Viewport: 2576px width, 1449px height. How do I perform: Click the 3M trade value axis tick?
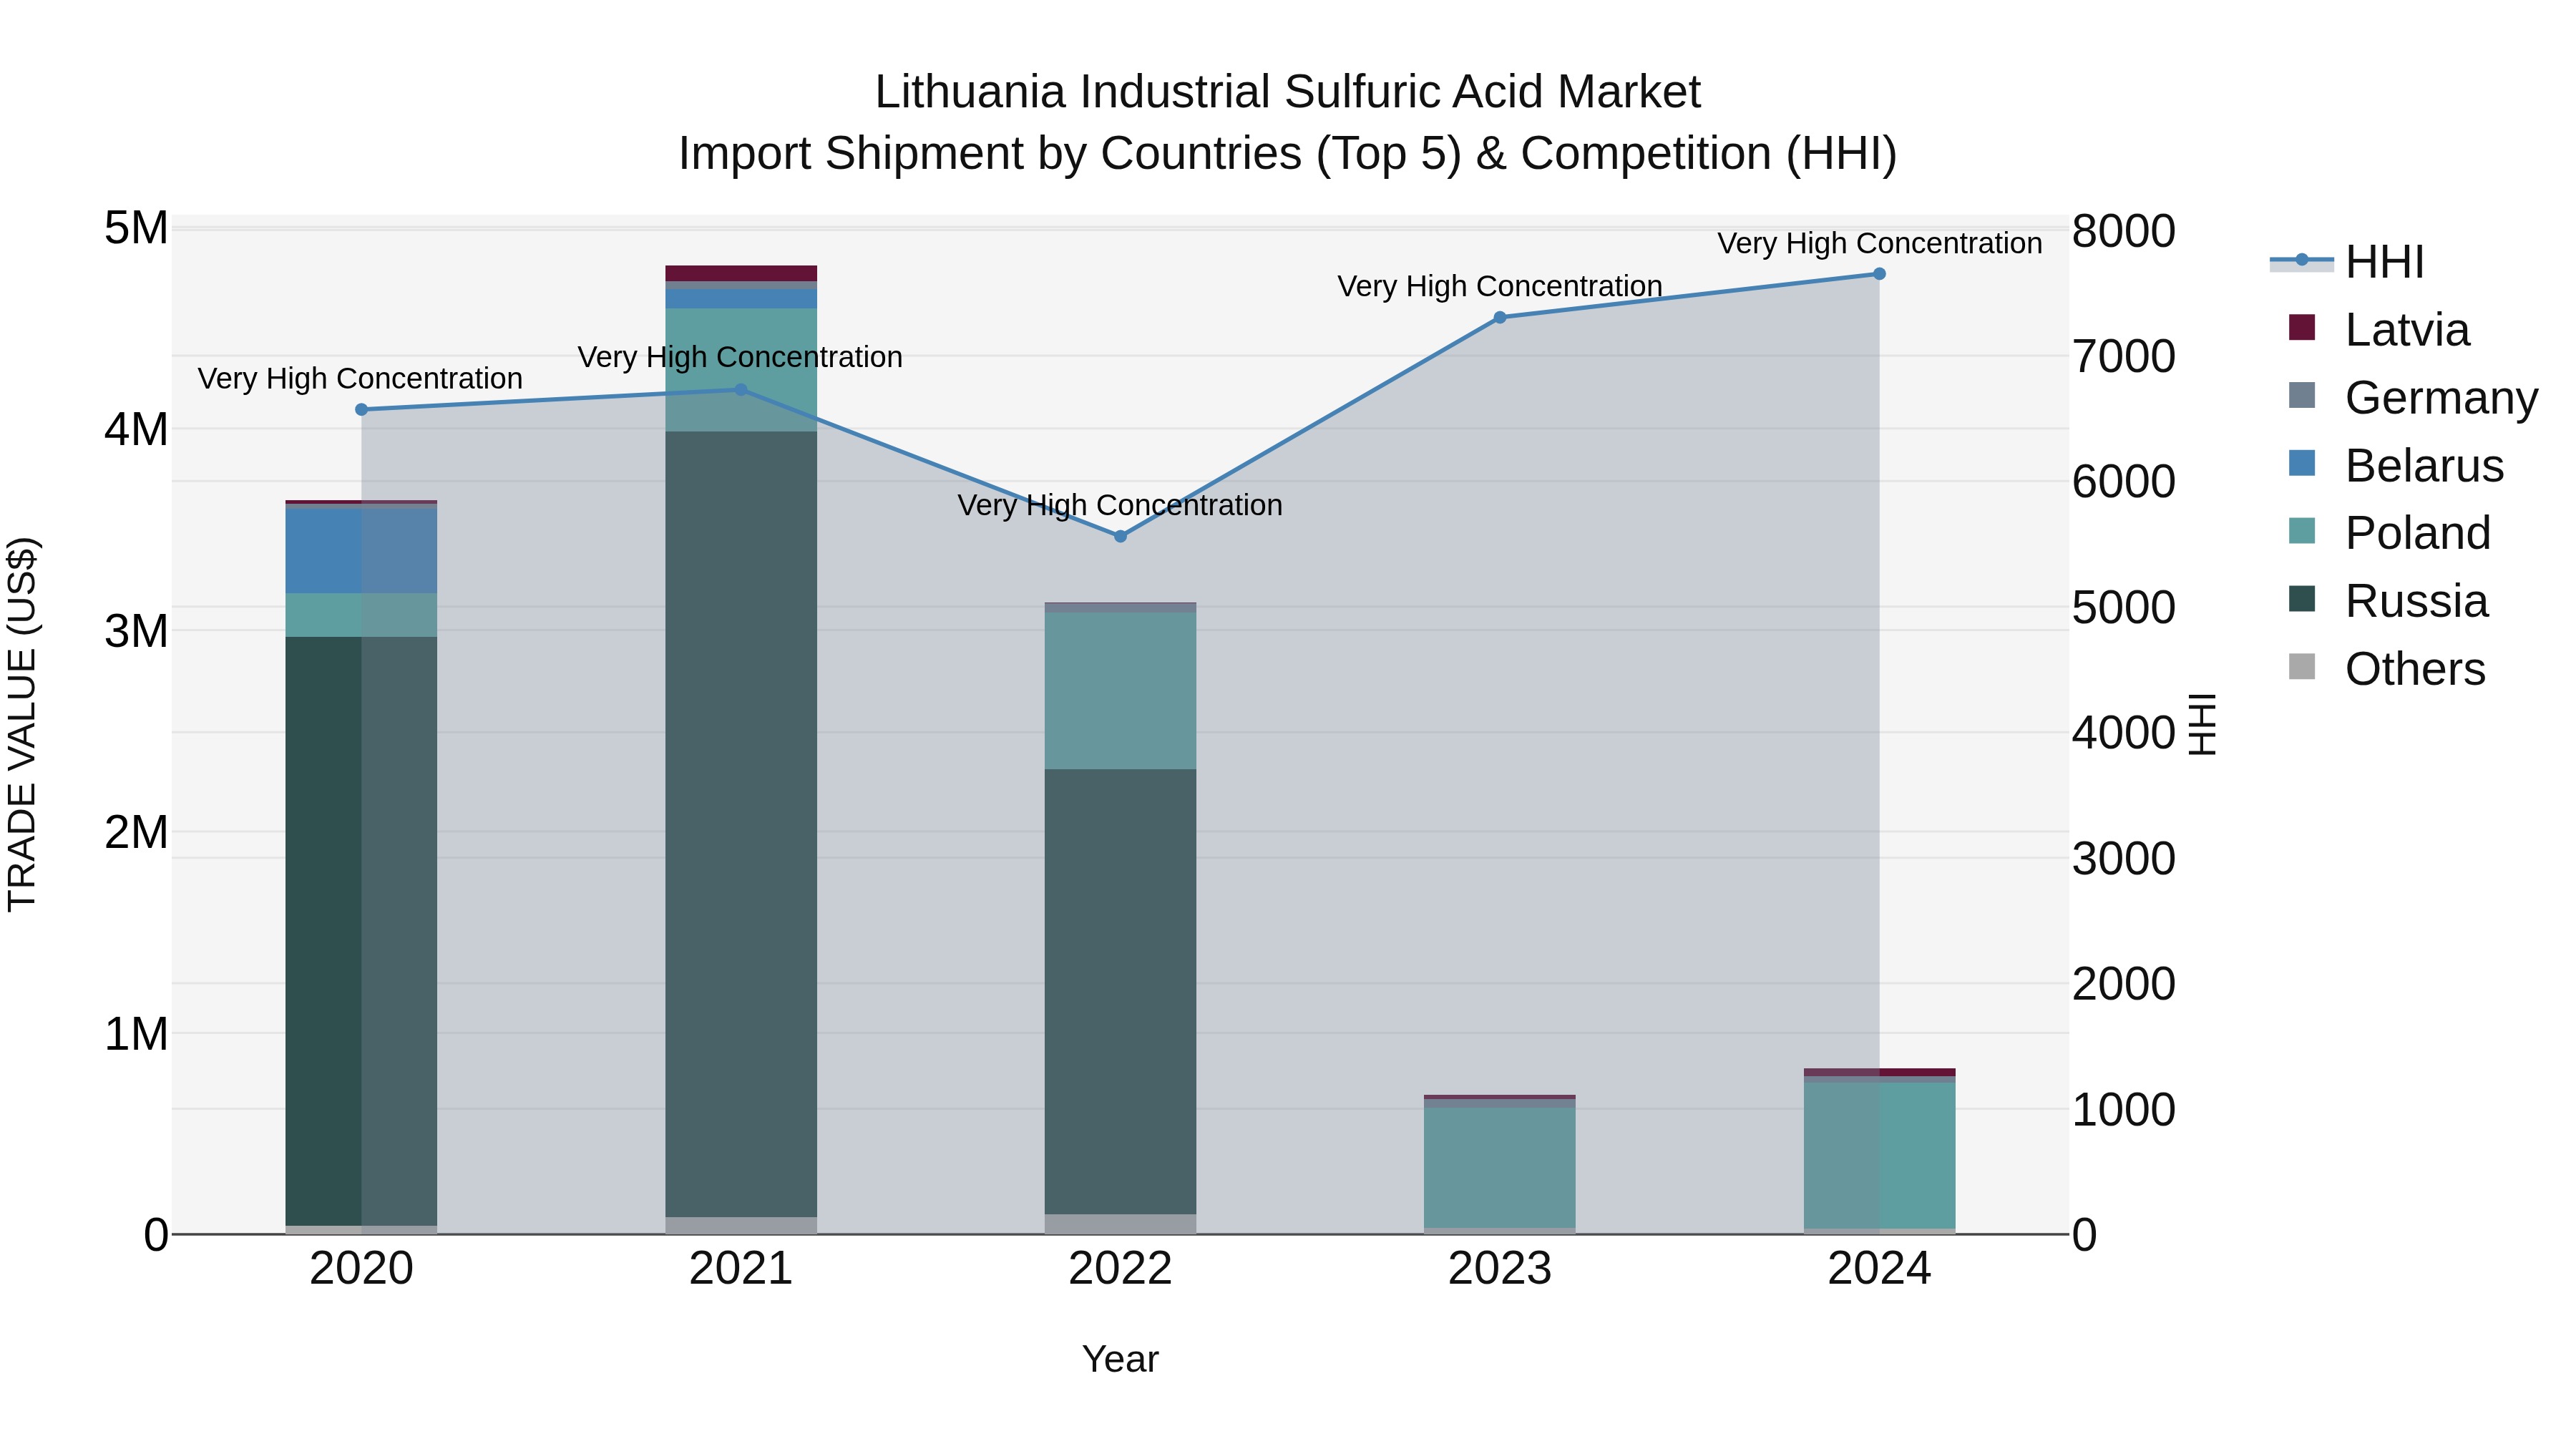point(136,631)
